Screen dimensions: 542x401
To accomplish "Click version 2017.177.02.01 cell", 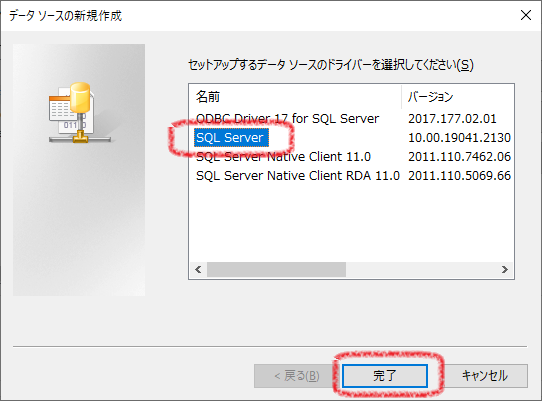I will click(x=452, y=119).
